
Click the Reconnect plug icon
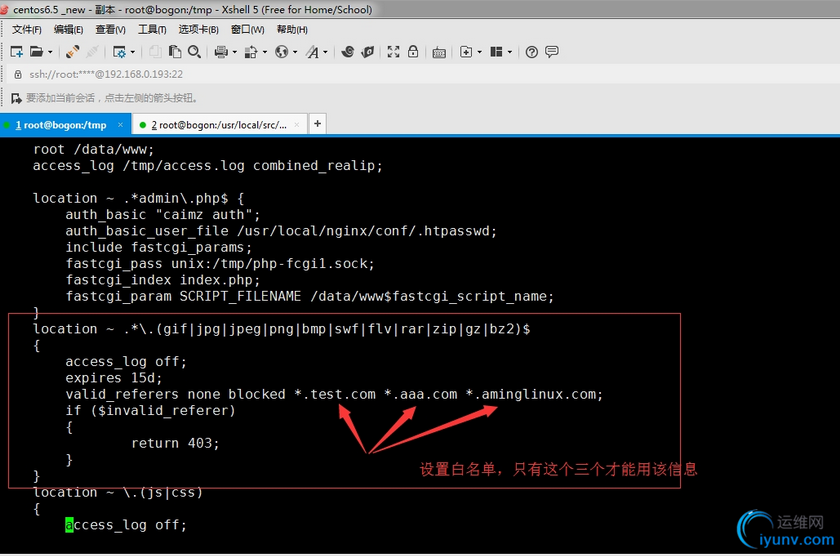click(x=72, y=52)
